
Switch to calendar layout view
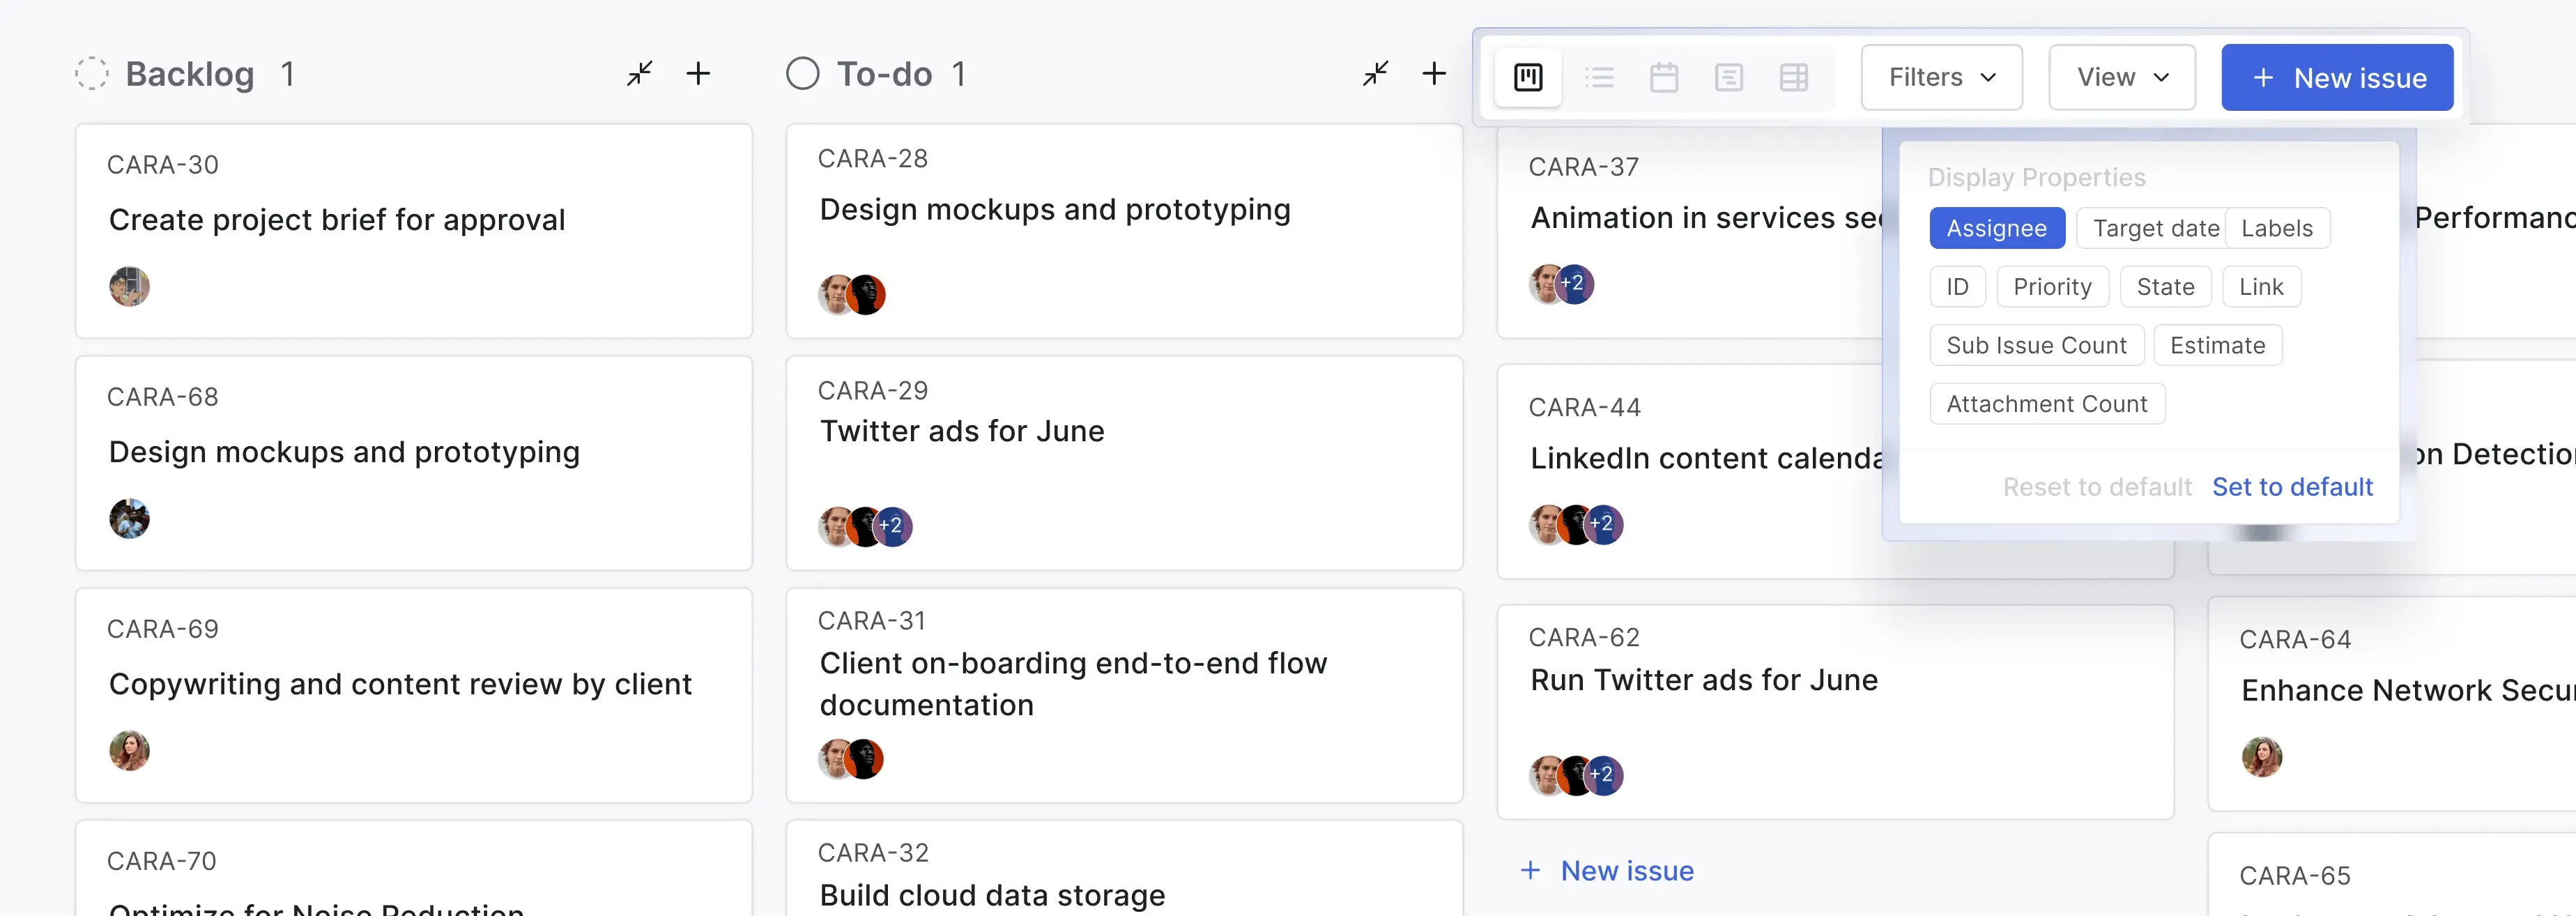coord(1664,77)
